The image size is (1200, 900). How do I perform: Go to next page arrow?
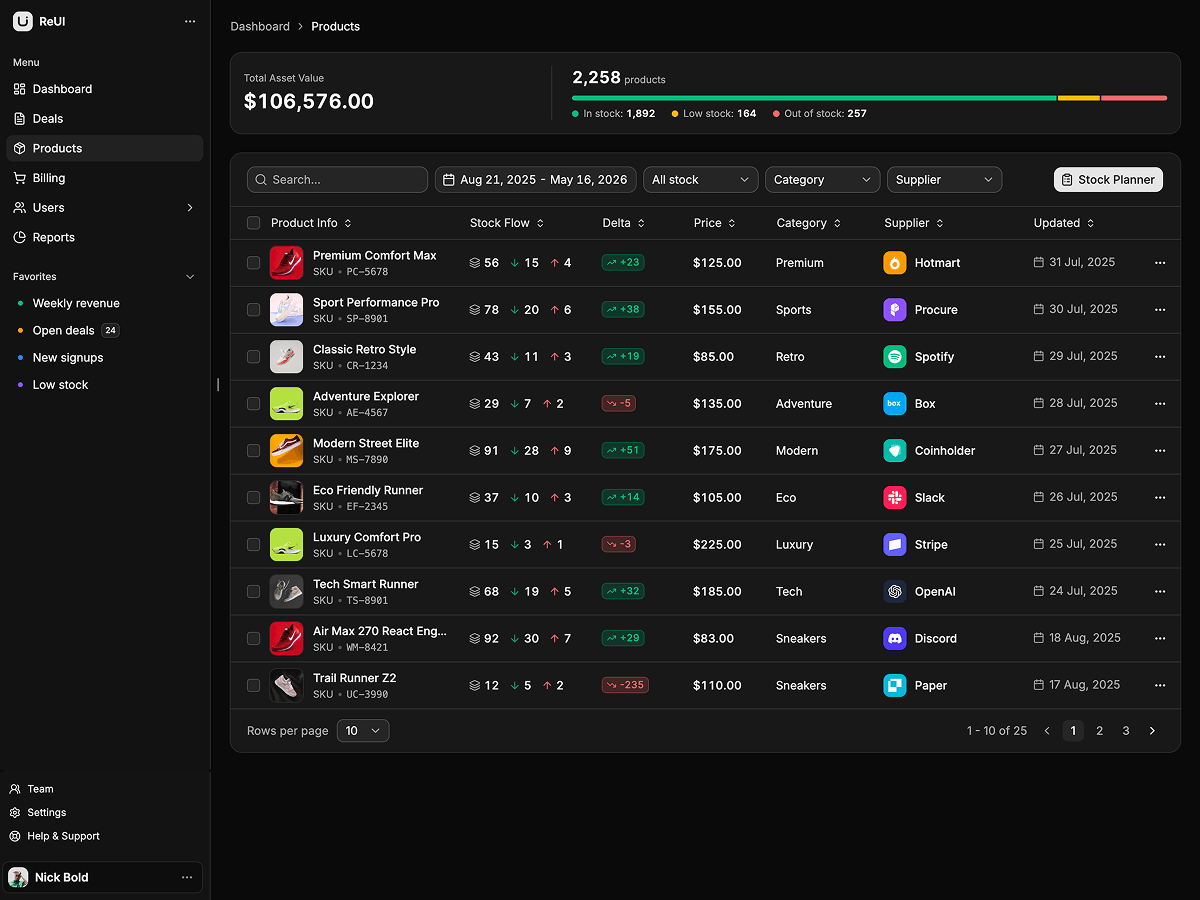coord(1152,731)
